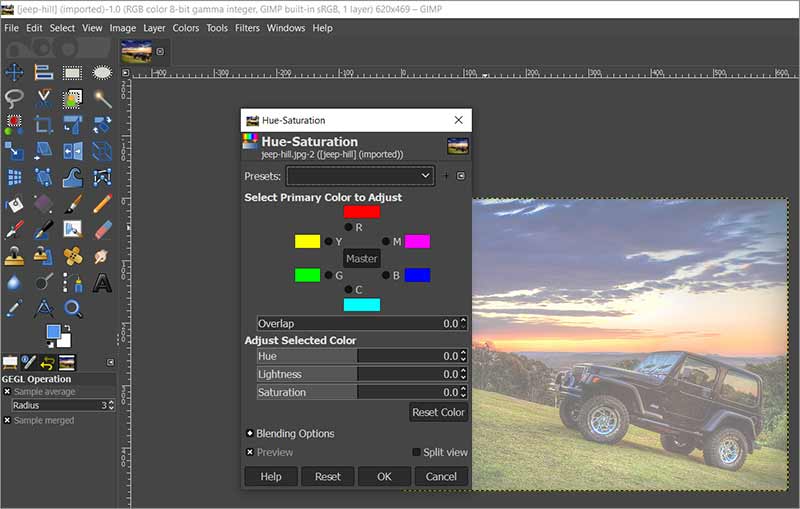800x509 pixels.
Task: Open the Colors menu
Action: [186, 28]
